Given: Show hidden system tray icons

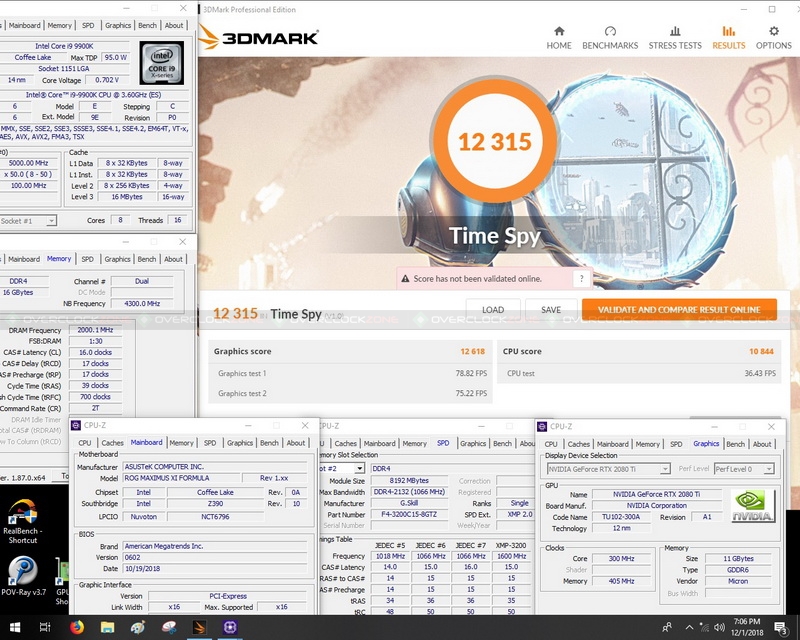Looking at the screenshot, I should [689, 627].
